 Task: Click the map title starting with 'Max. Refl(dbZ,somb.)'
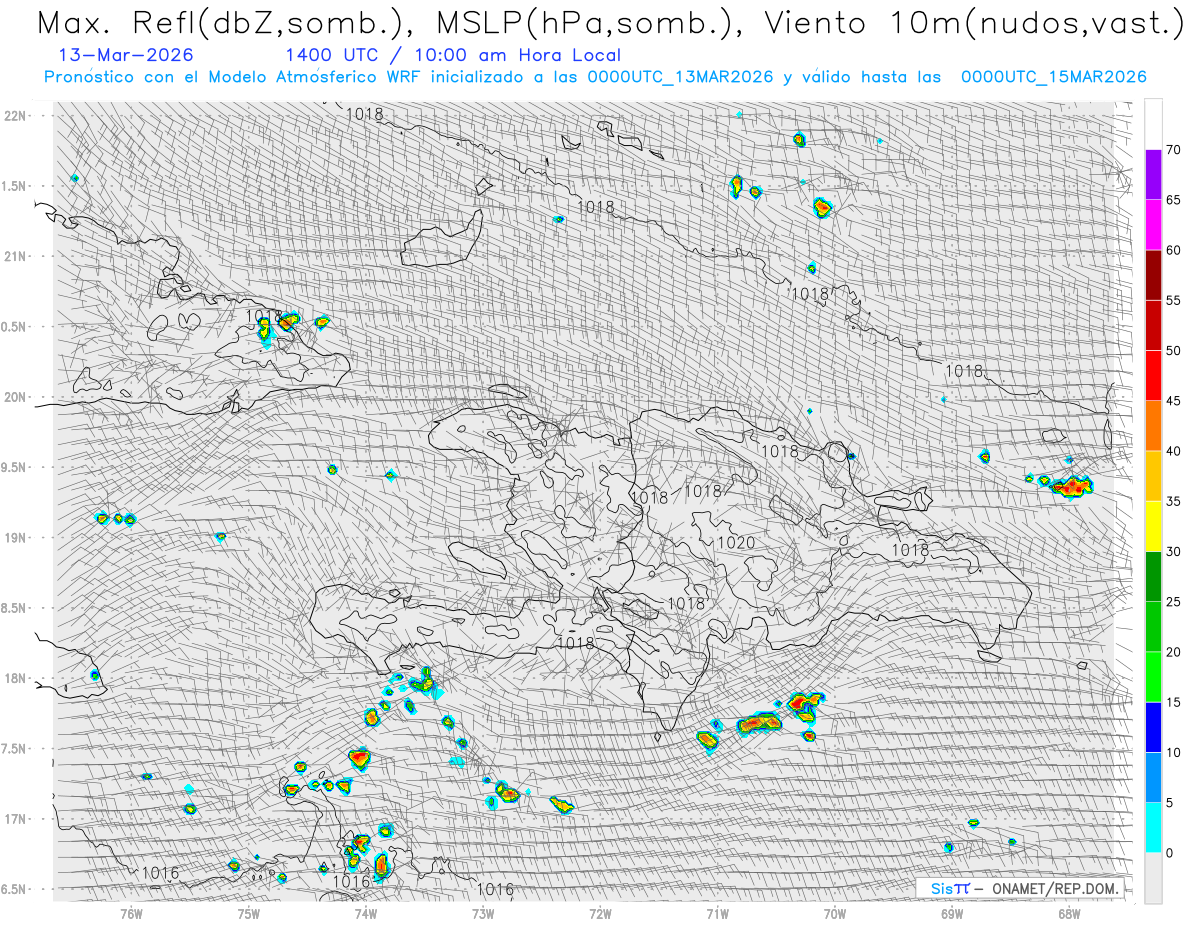(x=610, y=23)
